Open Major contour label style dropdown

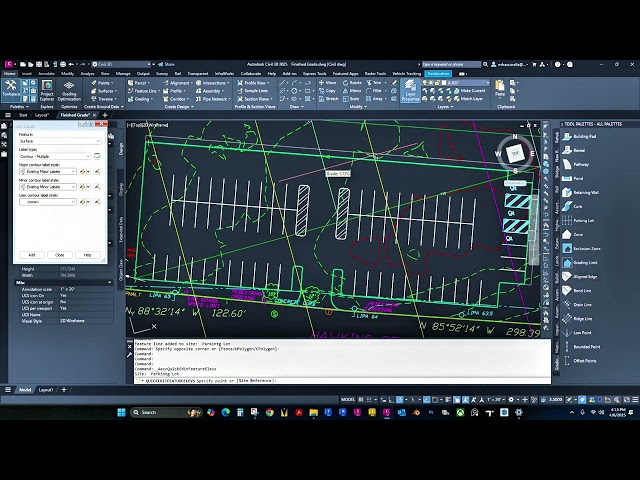tap(48, 171)
